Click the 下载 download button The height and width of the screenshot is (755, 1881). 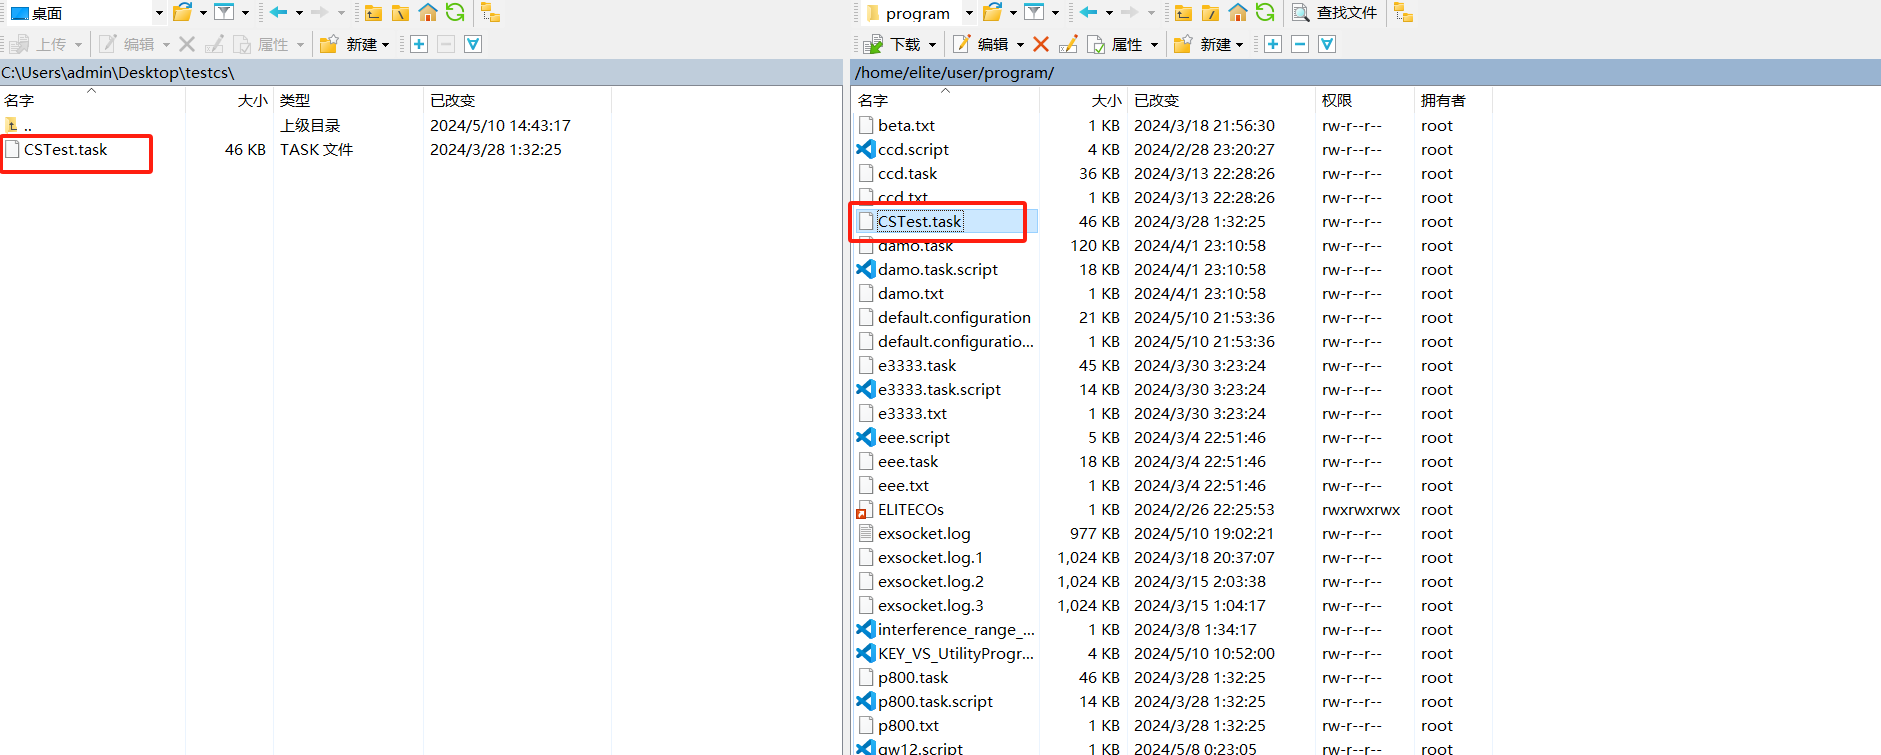pos(896,44)
